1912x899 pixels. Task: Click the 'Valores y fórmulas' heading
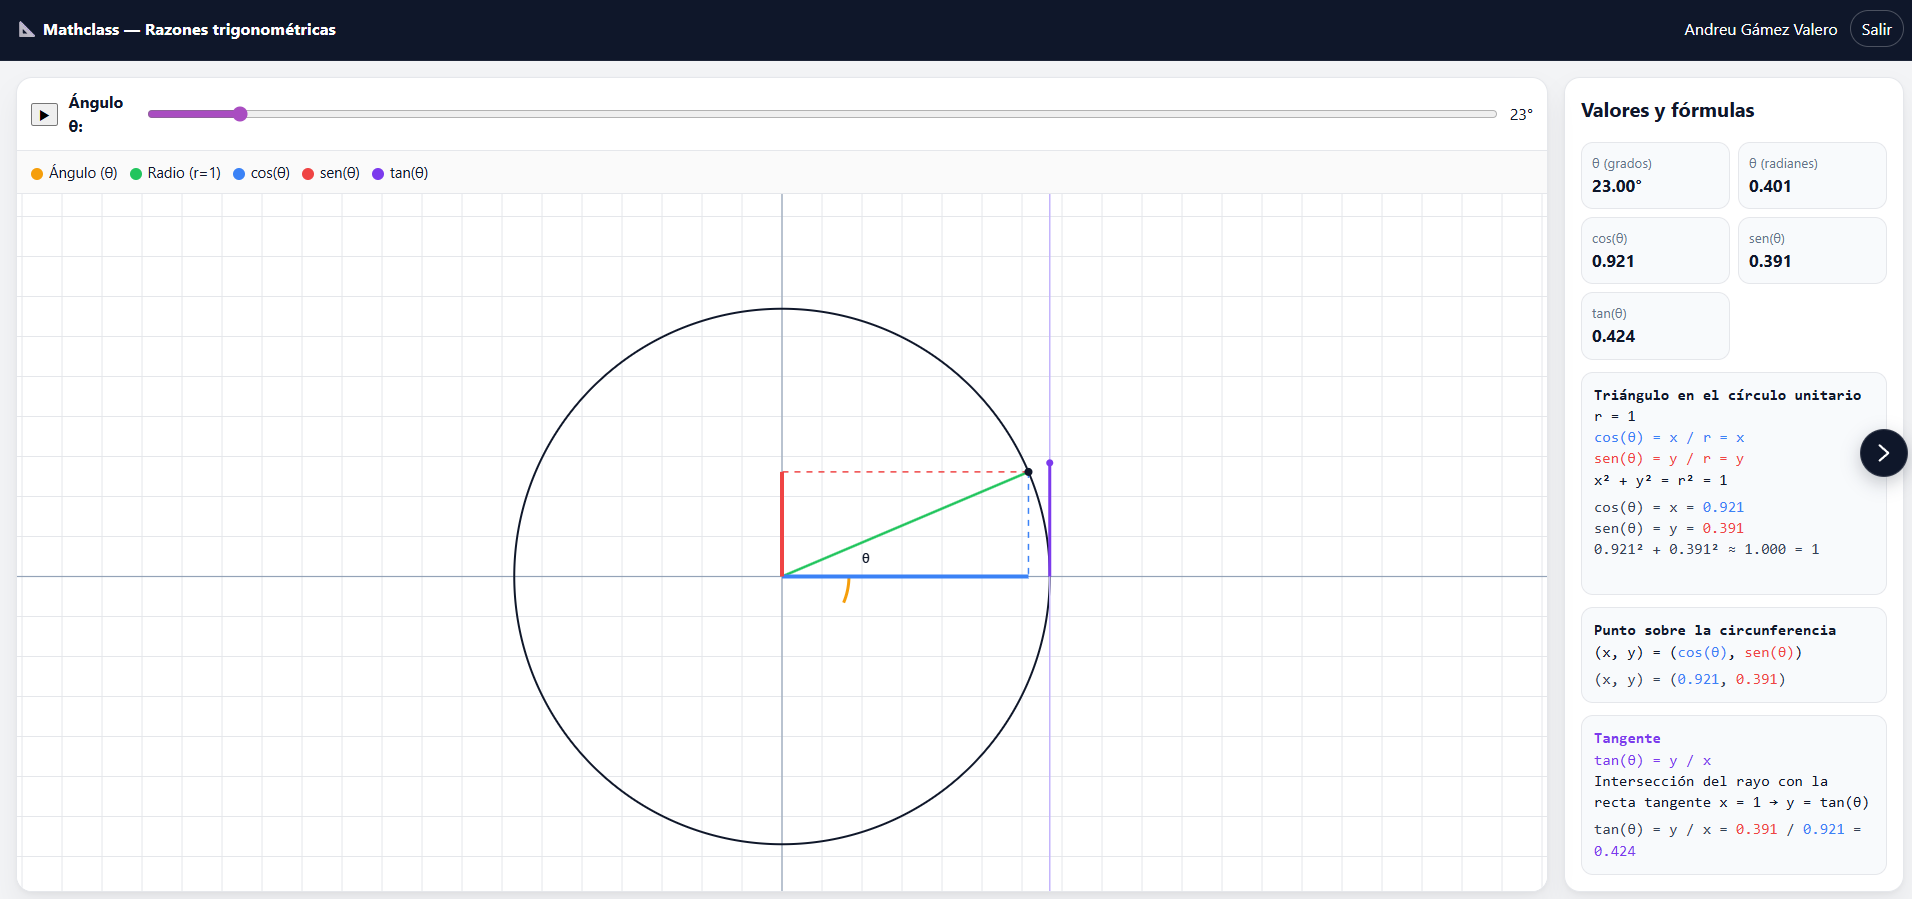click(x=1667, y=111)
